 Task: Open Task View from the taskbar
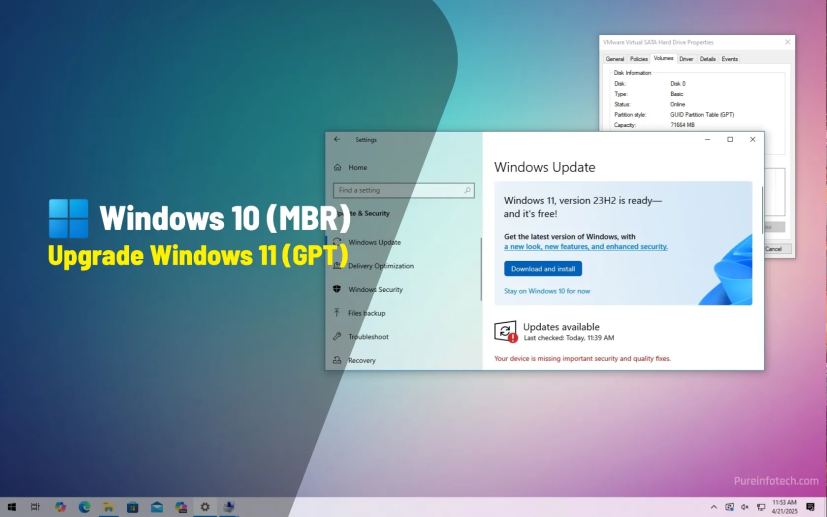click(x=35, y=507)
